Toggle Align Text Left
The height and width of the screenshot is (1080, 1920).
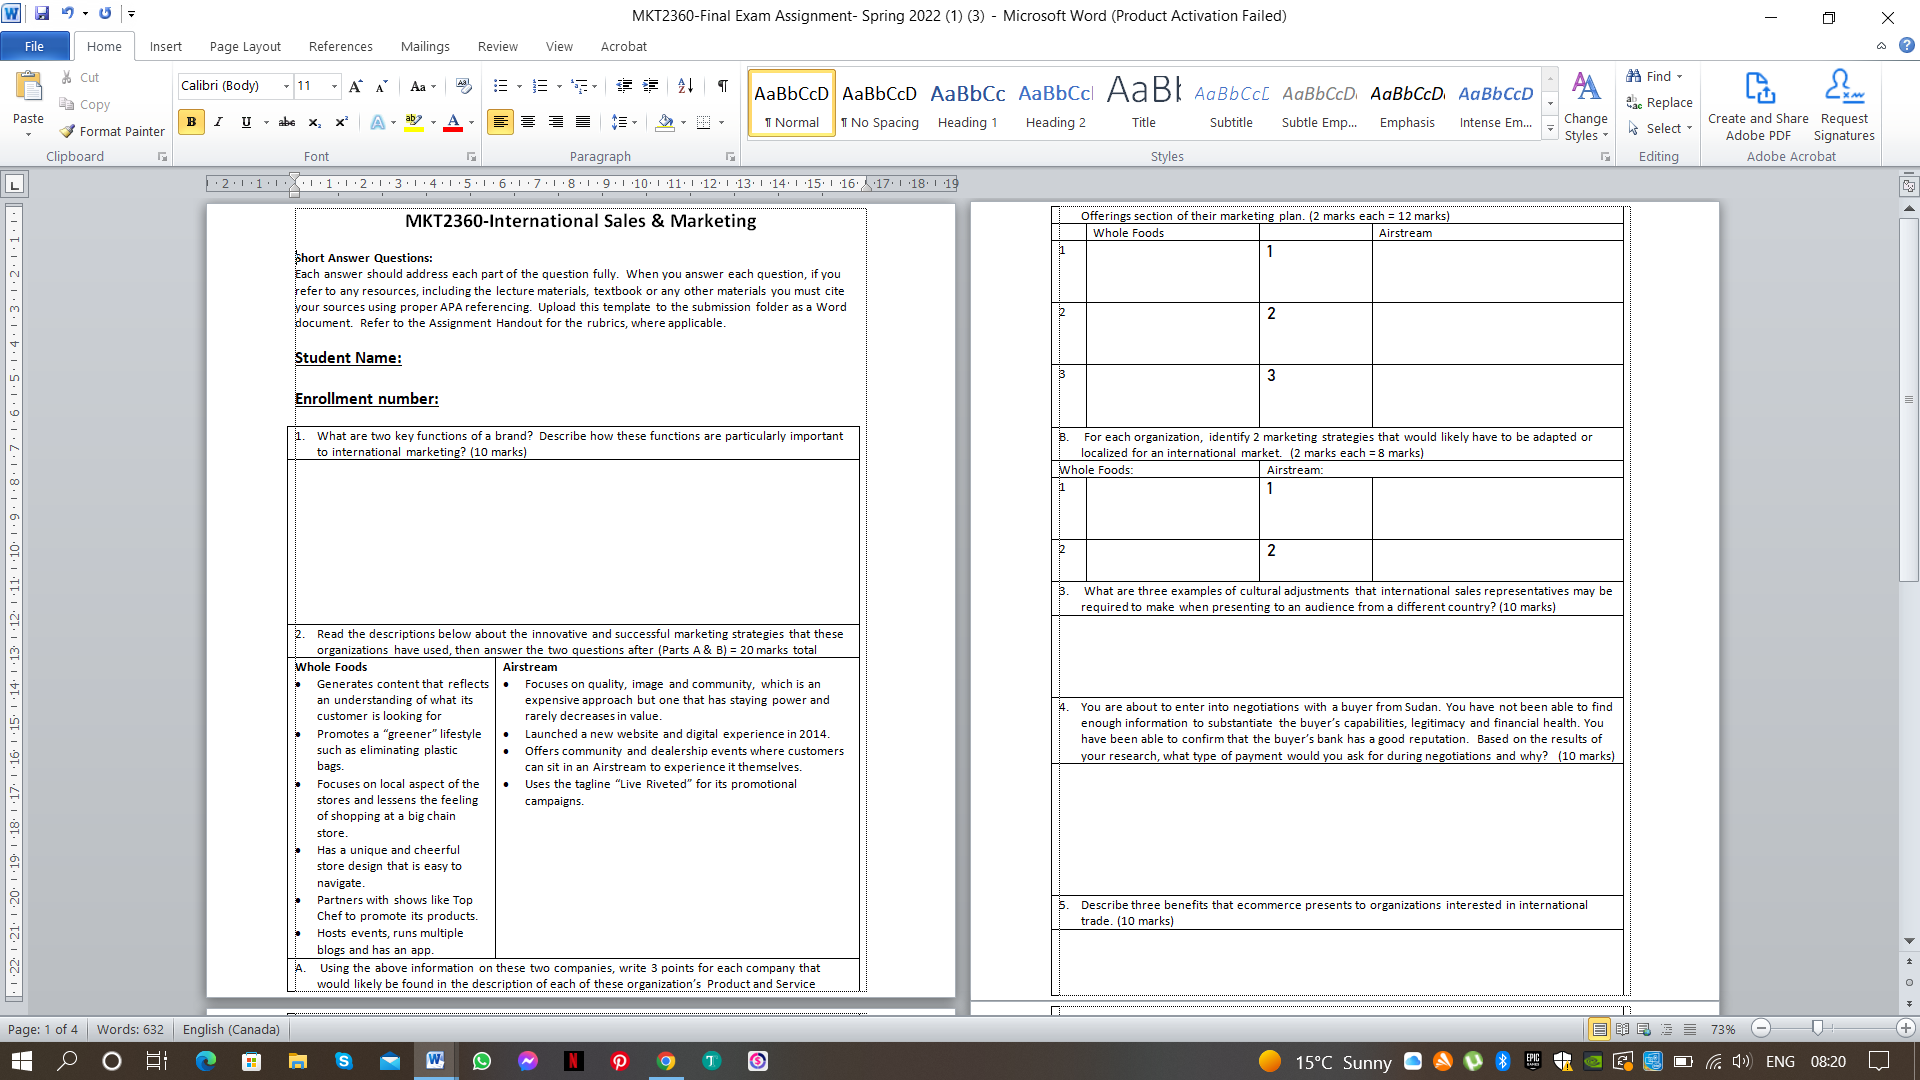(500, 122)
